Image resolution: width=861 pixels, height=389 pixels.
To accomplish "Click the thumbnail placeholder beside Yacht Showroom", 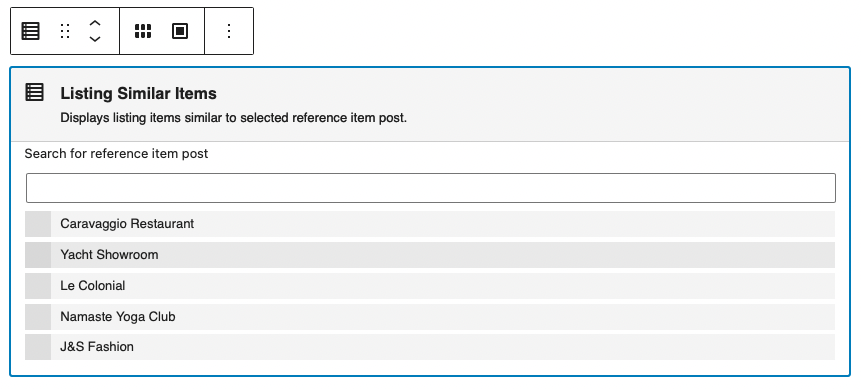I will 38,255.
